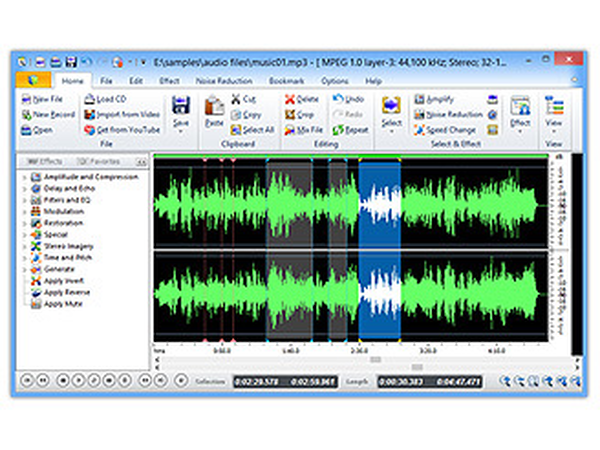Switch to the Effects panel tab
Screen dimensions: 600x450
[46, 161]
